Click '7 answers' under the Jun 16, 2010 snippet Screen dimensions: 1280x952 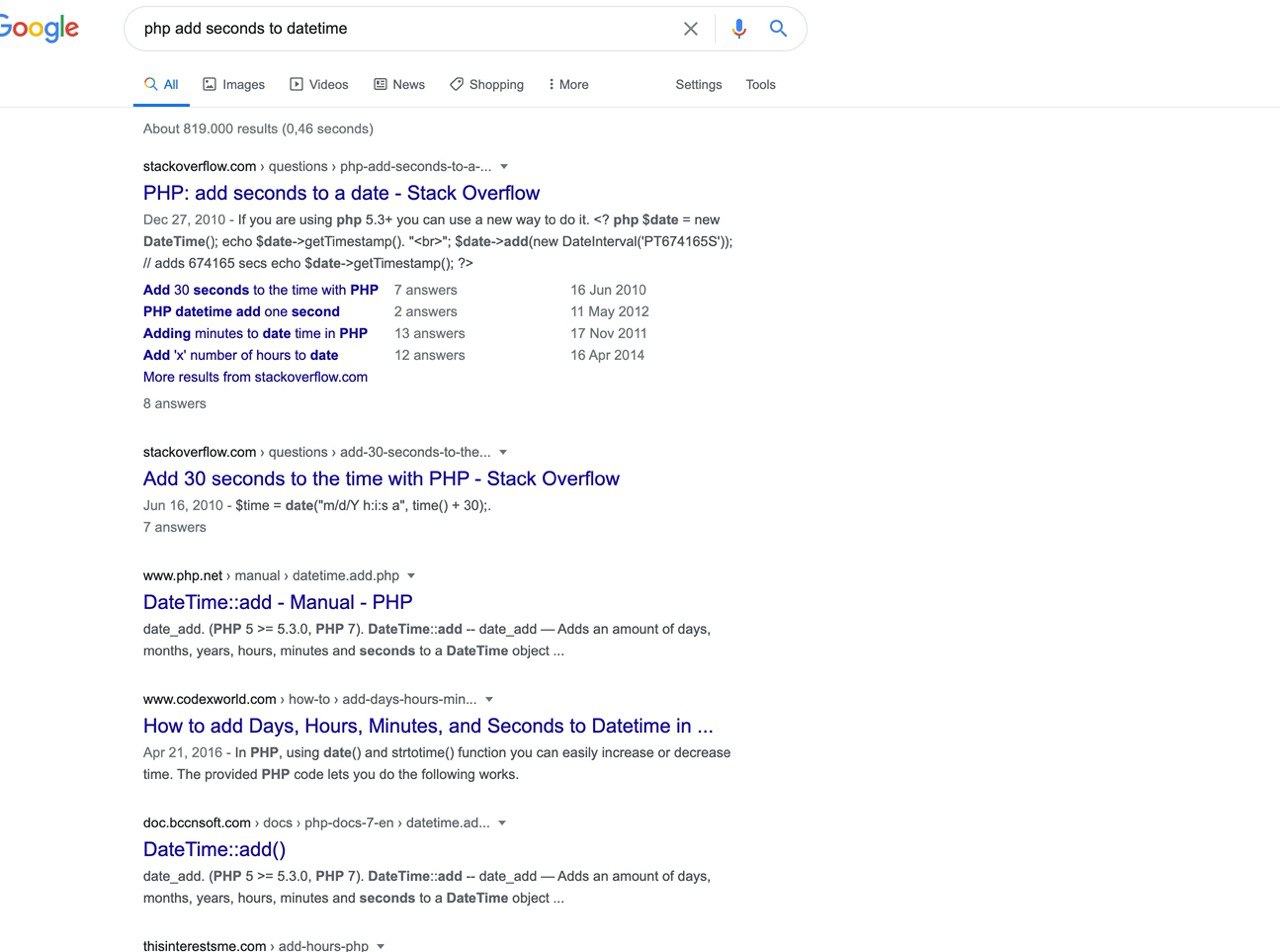[175, 528]
